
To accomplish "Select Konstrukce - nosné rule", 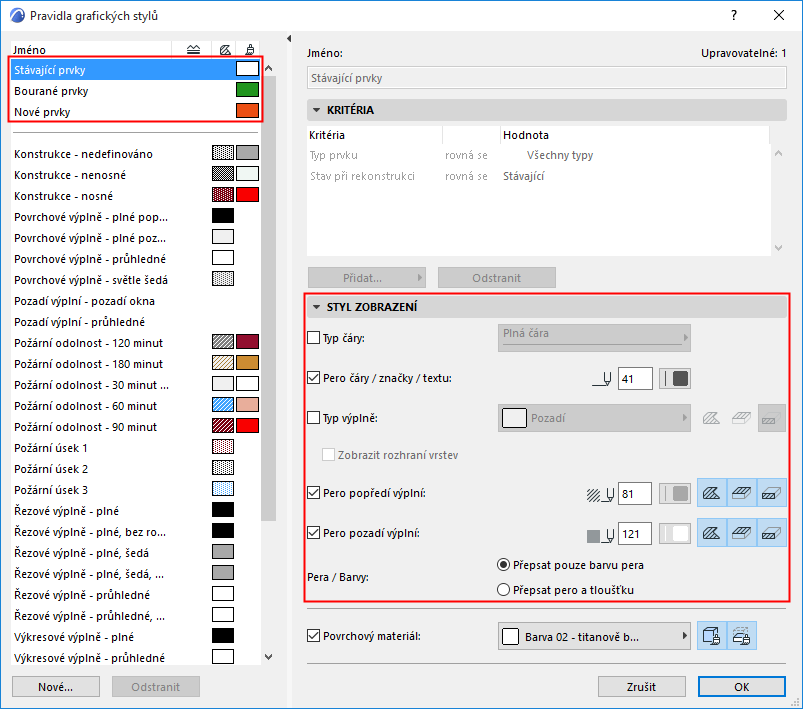I will coord(136,196).
